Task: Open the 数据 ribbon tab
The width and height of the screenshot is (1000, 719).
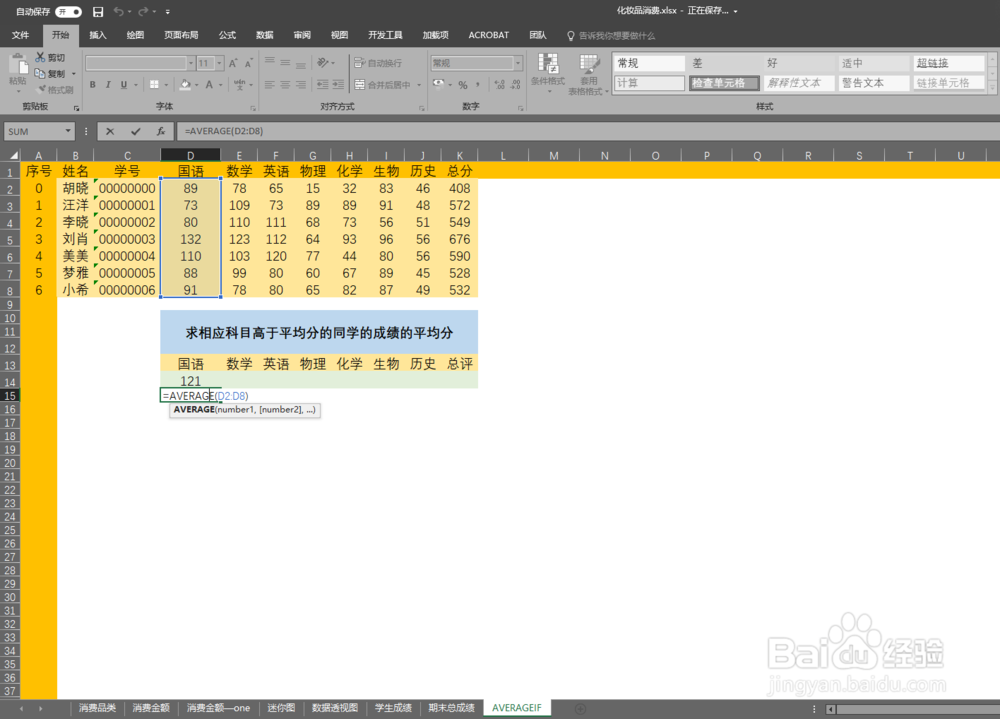Action: point(265,35)
